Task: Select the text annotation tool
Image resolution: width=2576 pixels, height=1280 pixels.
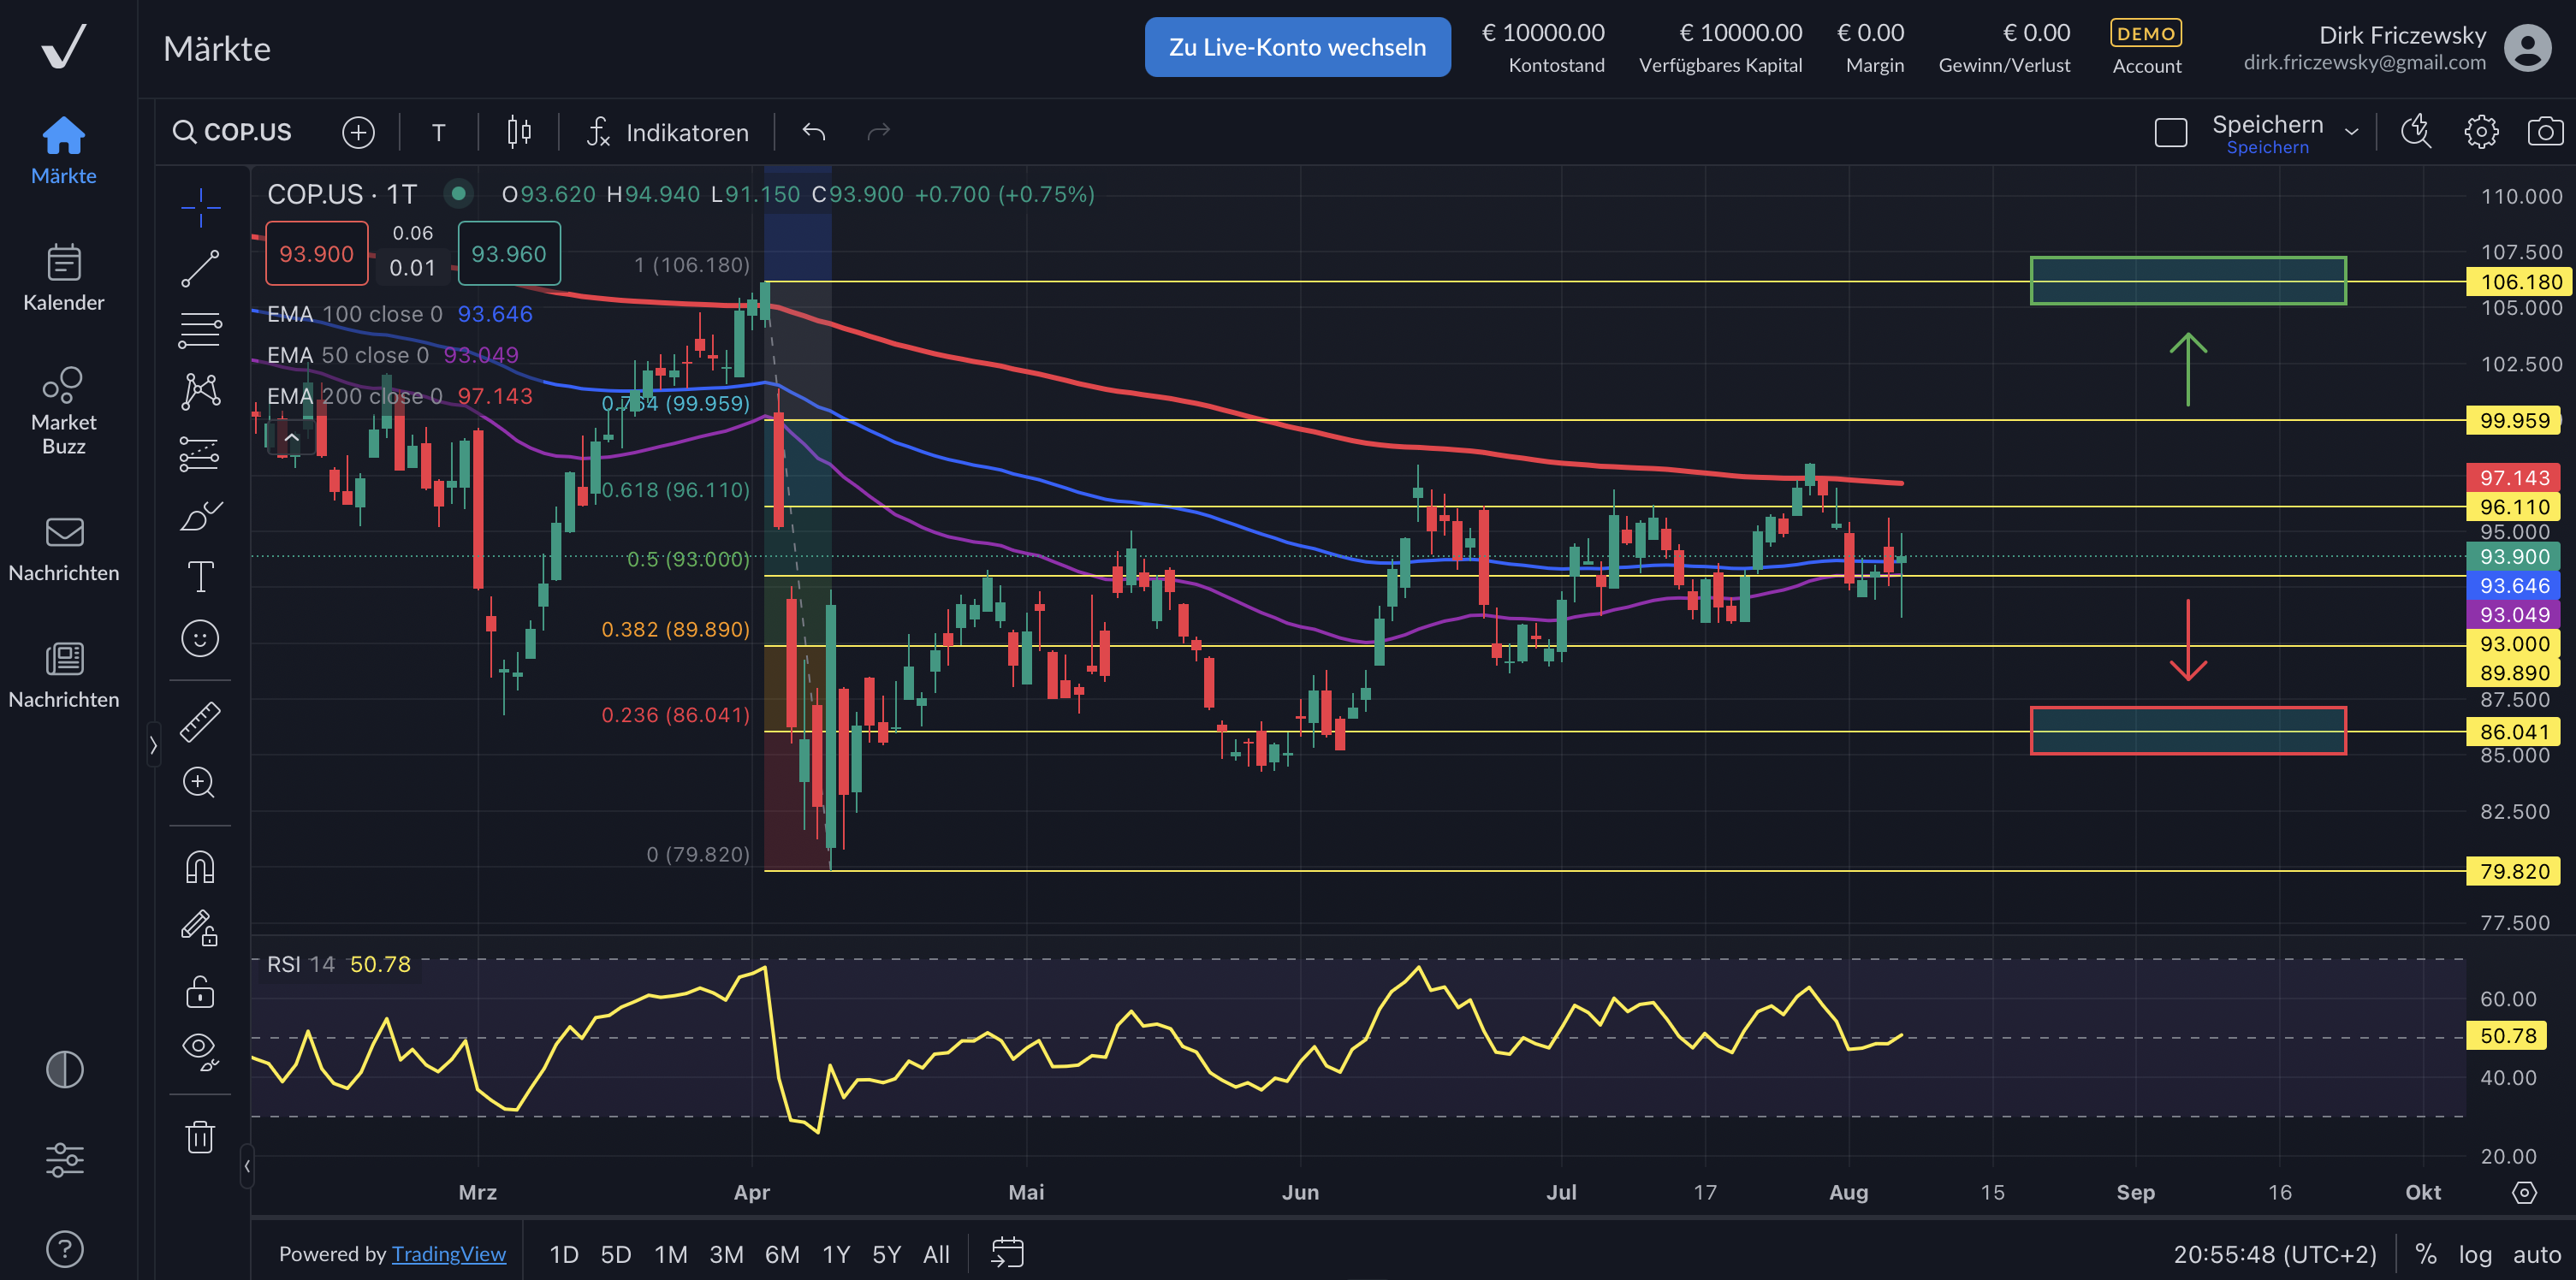Action: point(200,576)
